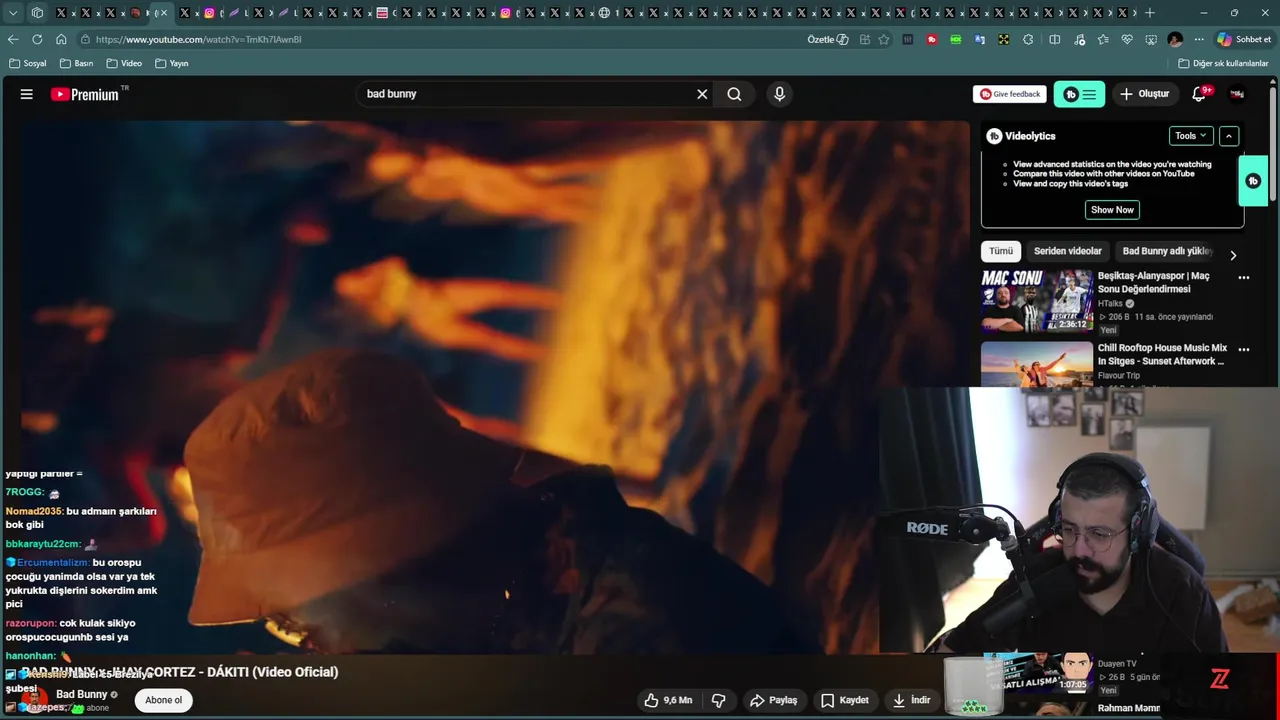Dislike the video with thumbs down
This screenshot has height=720, width=1280.
click(x=718, y=700)
